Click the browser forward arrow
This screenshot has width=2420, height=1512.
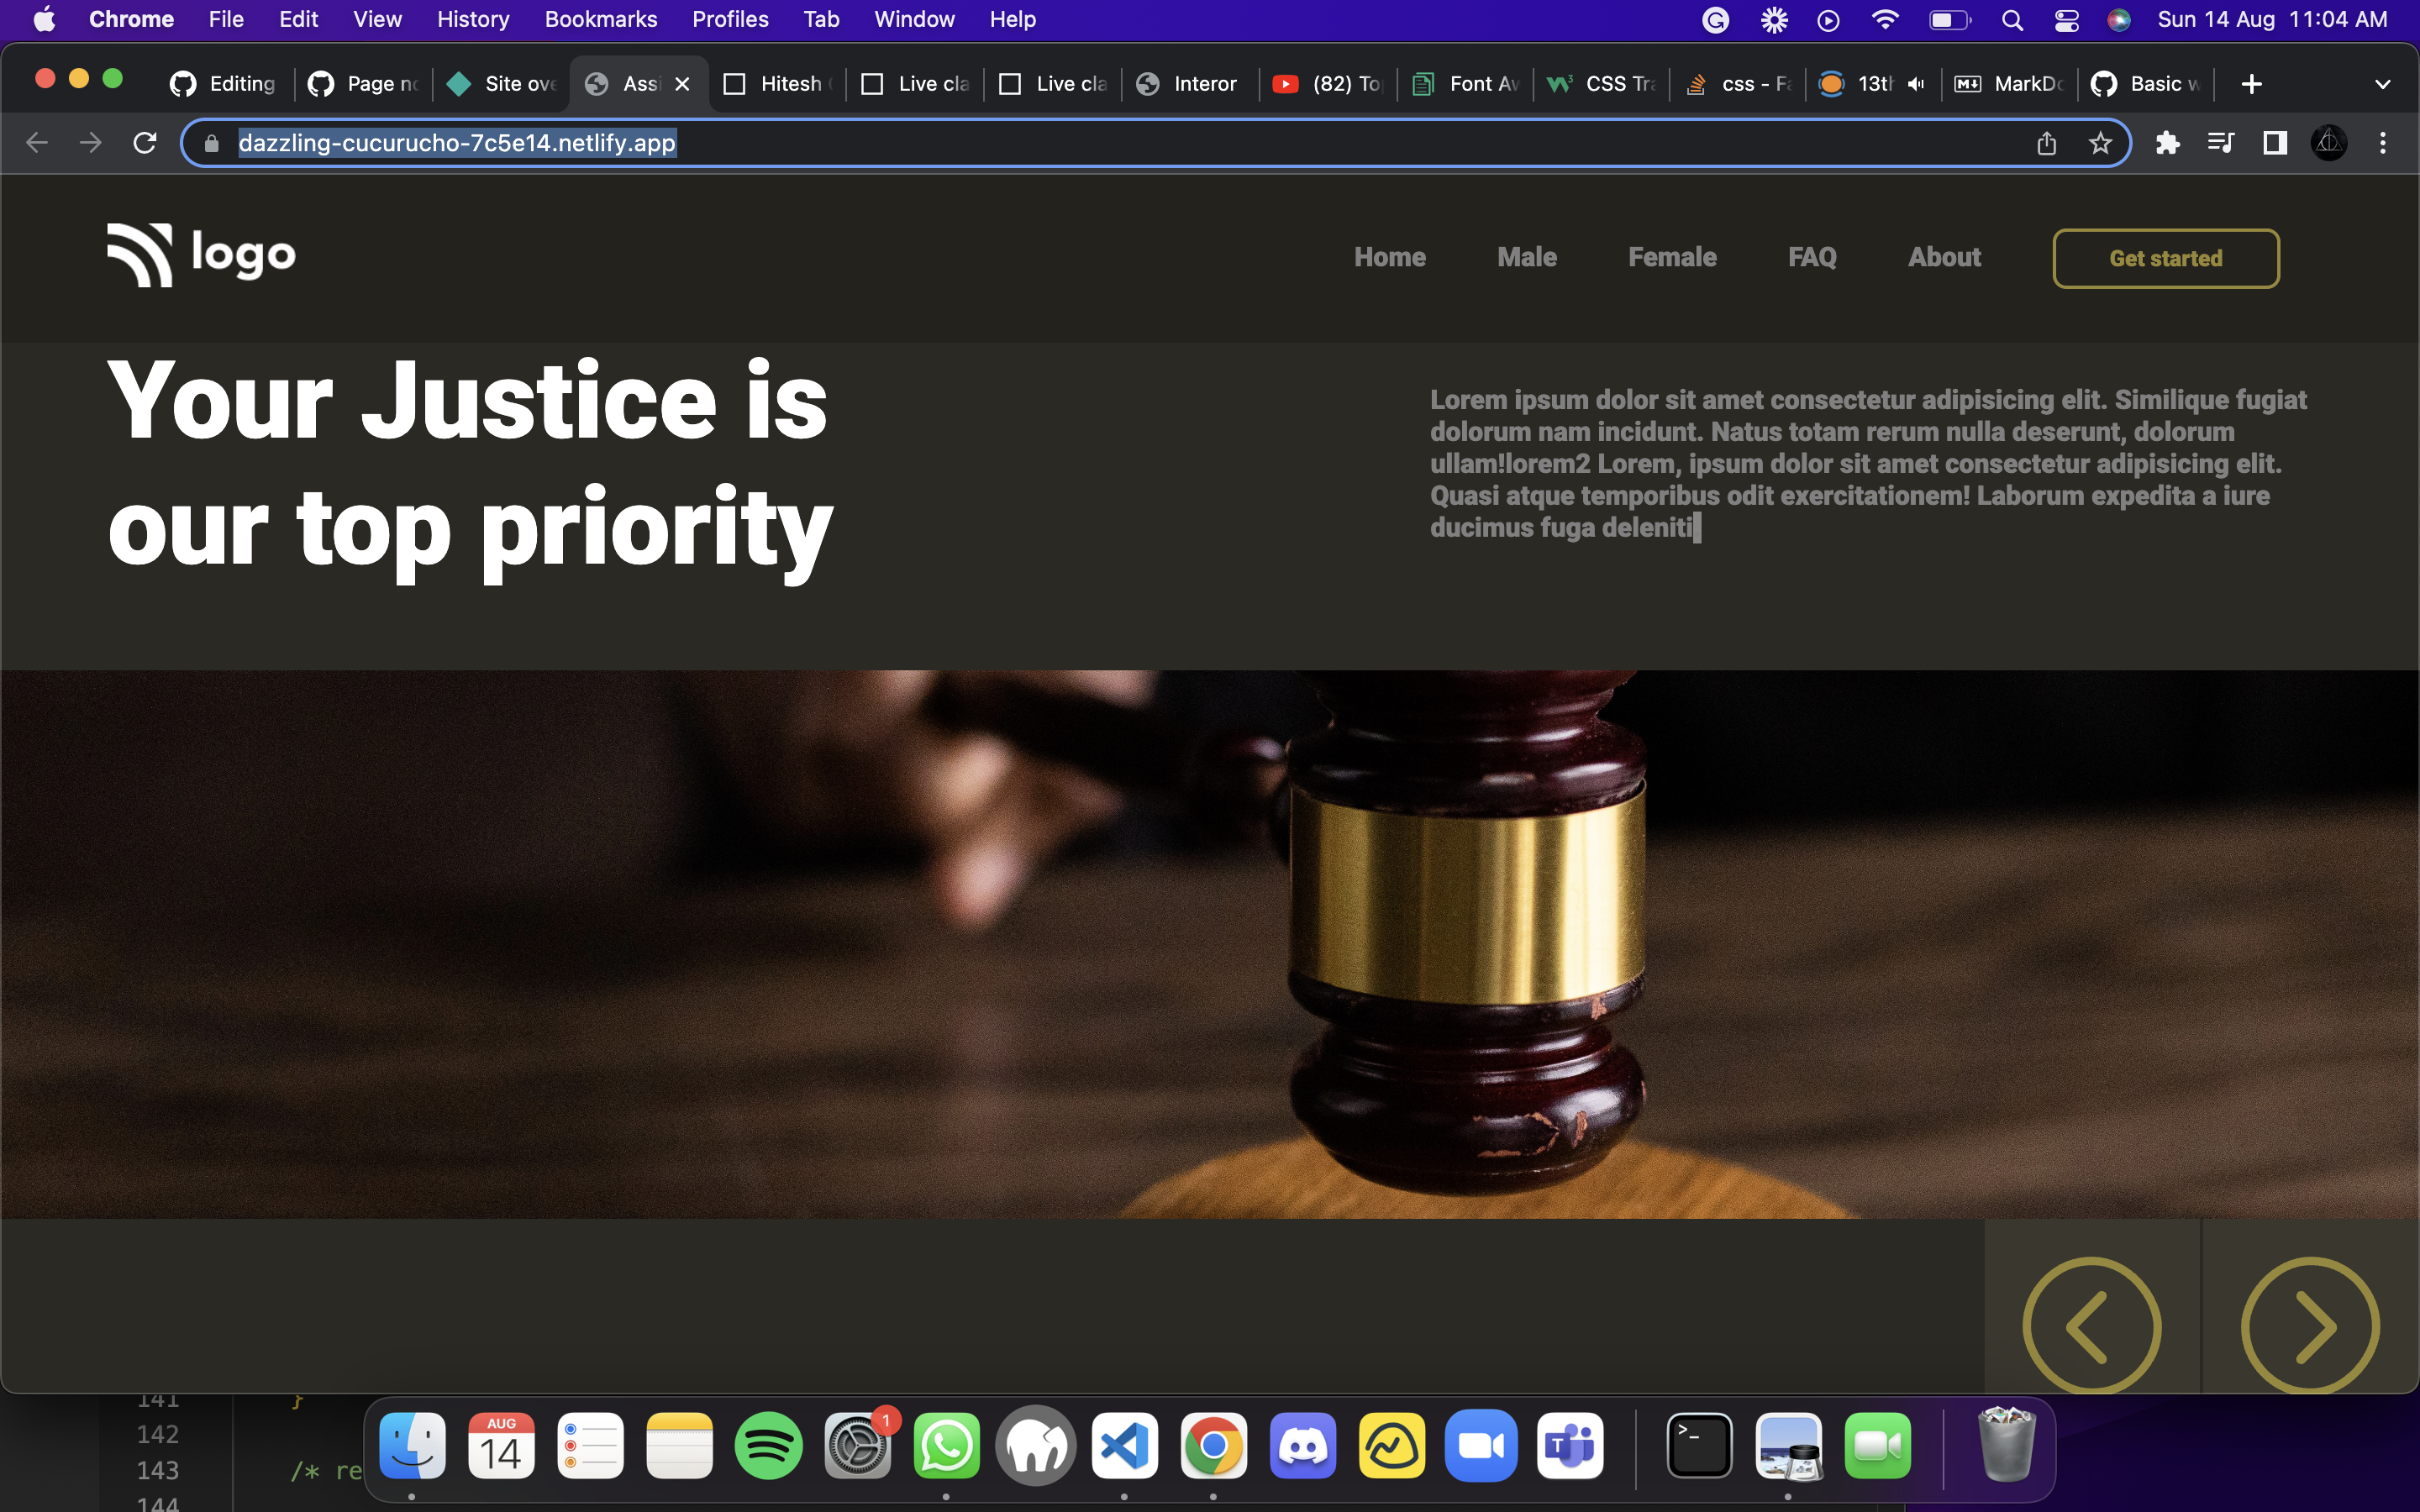point(91,143)
